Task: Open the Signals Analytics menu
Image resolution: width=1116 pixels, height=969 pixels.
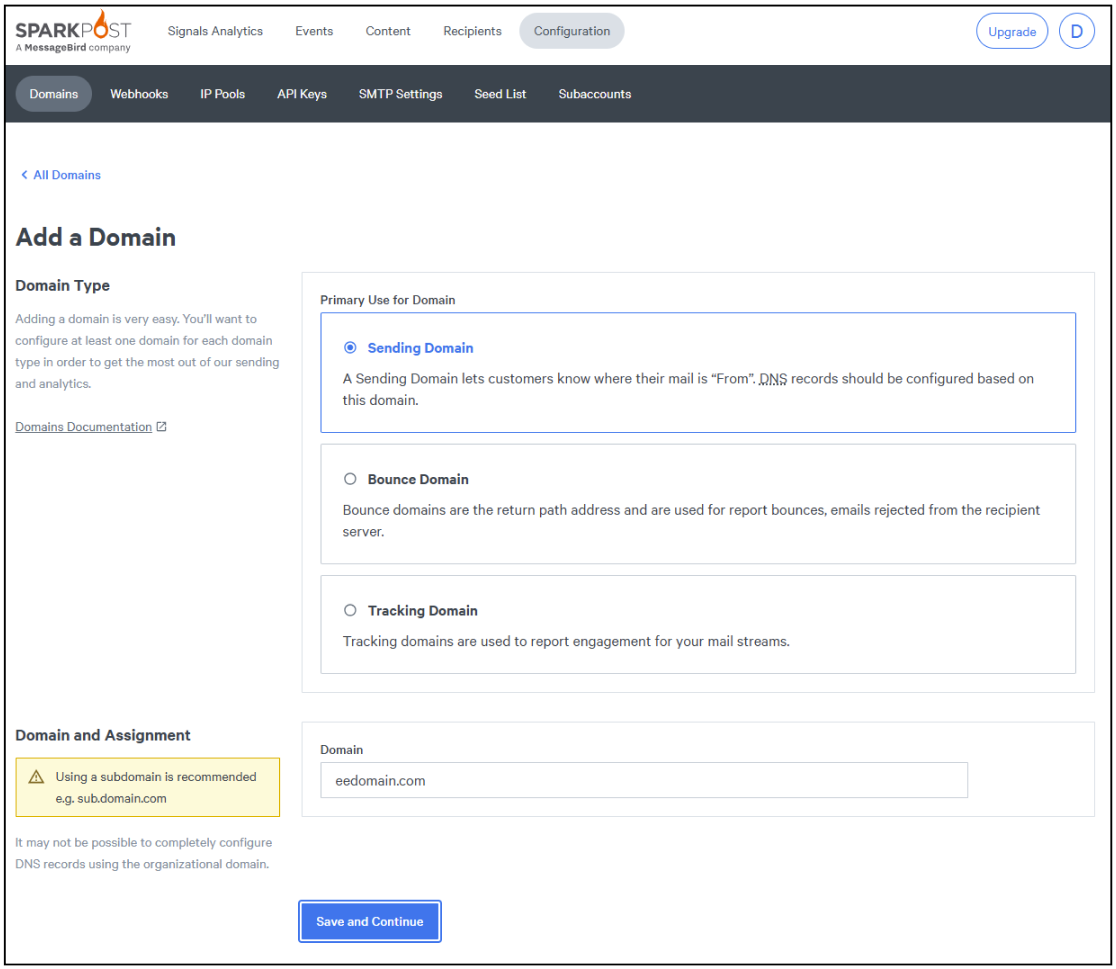Action: (x=215, y=31)
